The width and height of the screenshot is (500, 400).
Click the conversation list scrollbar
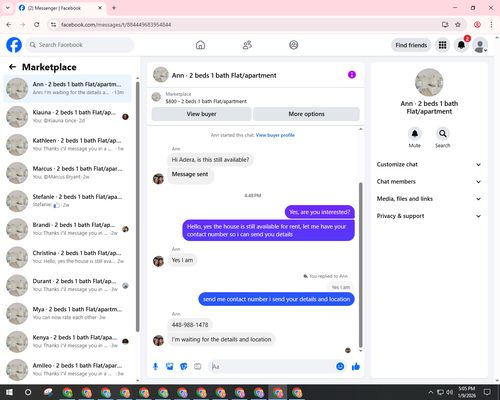point(137,207)
